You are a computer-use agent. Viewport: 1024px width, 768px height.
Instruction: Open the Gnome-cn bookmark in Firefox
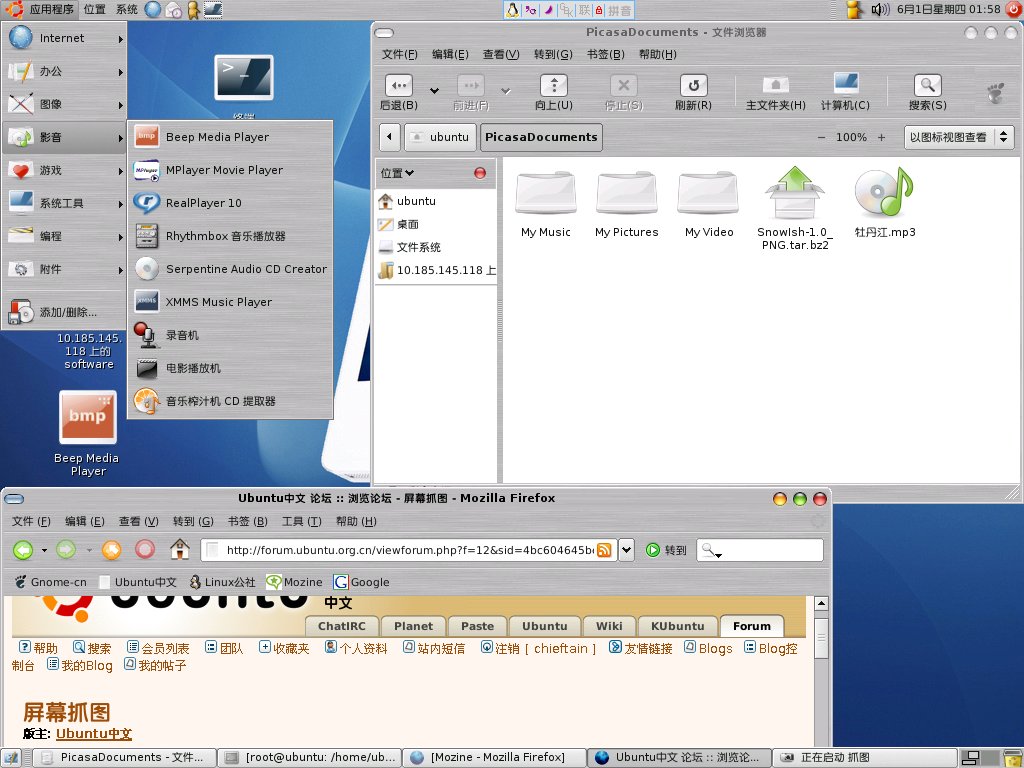[x=50, y=582]
